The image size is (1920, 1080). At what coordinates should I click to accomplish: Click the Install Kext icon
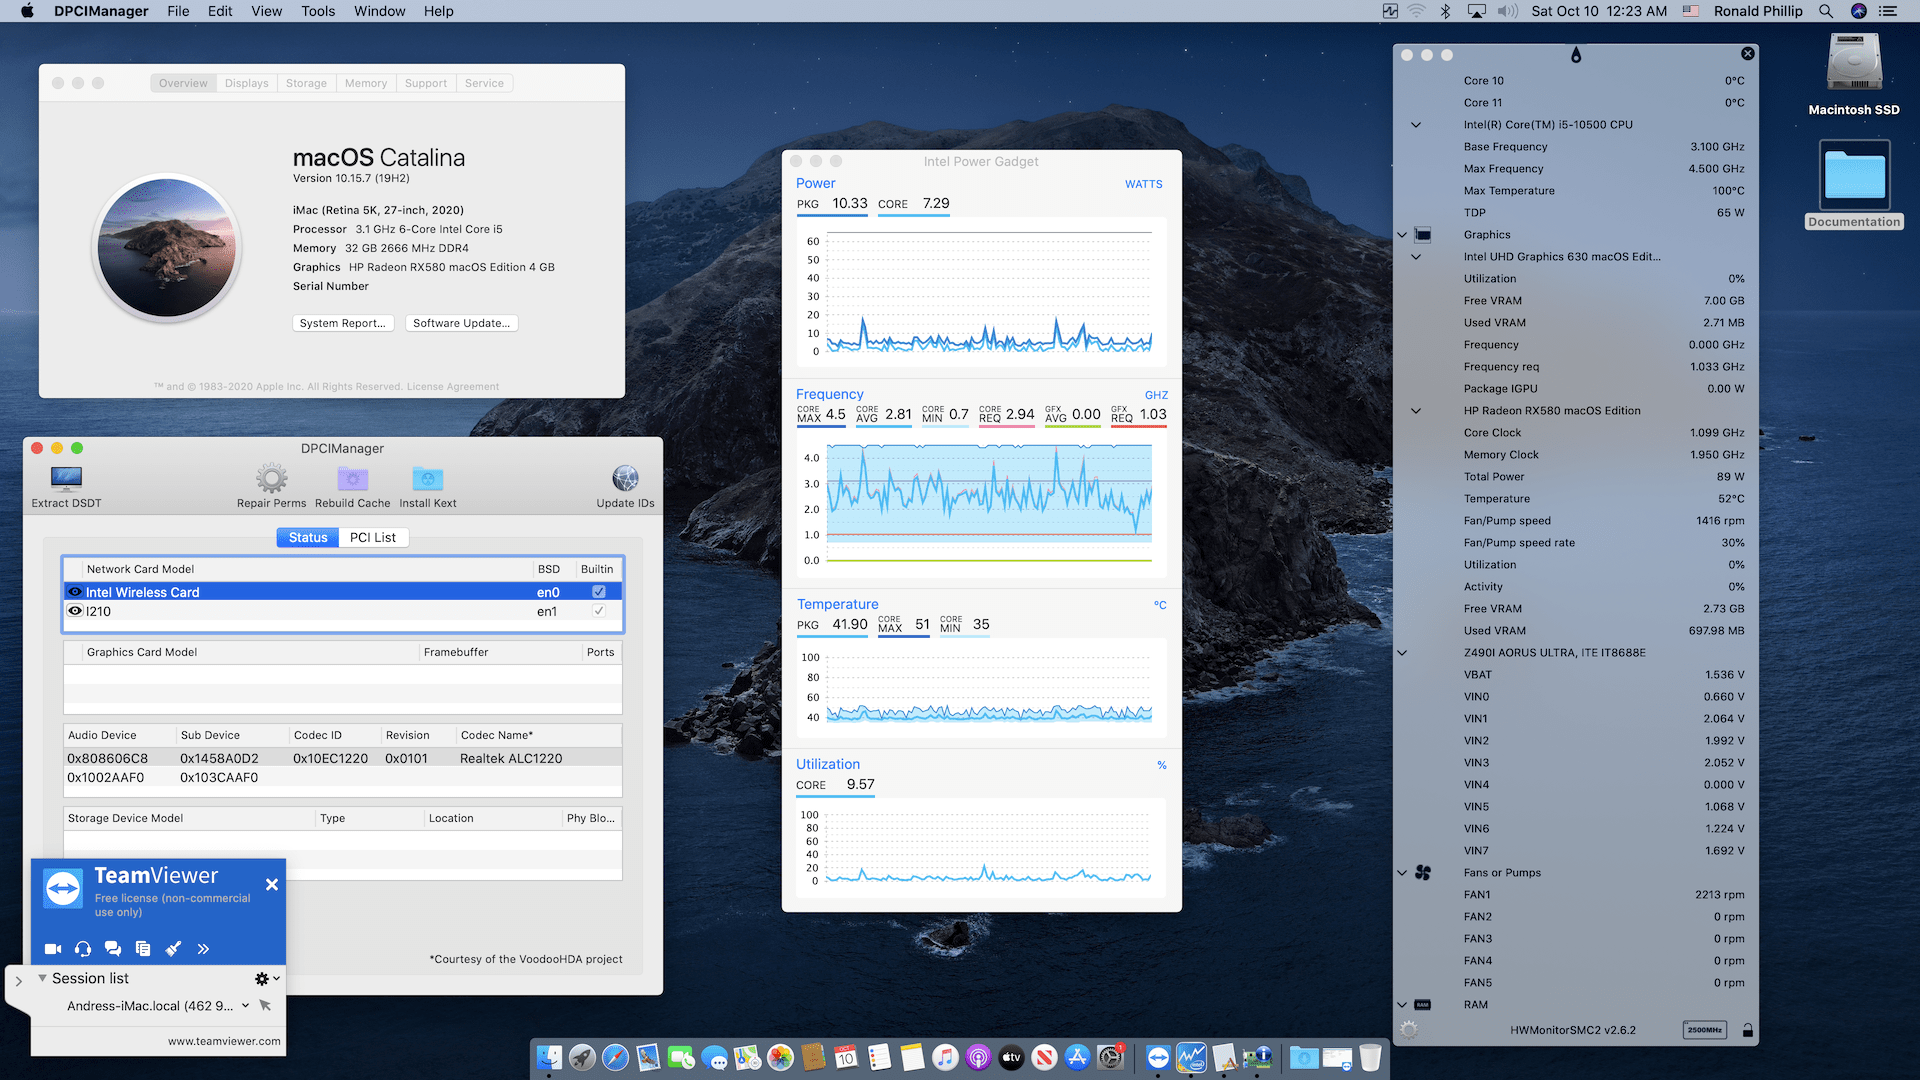(x=427, y=479)
